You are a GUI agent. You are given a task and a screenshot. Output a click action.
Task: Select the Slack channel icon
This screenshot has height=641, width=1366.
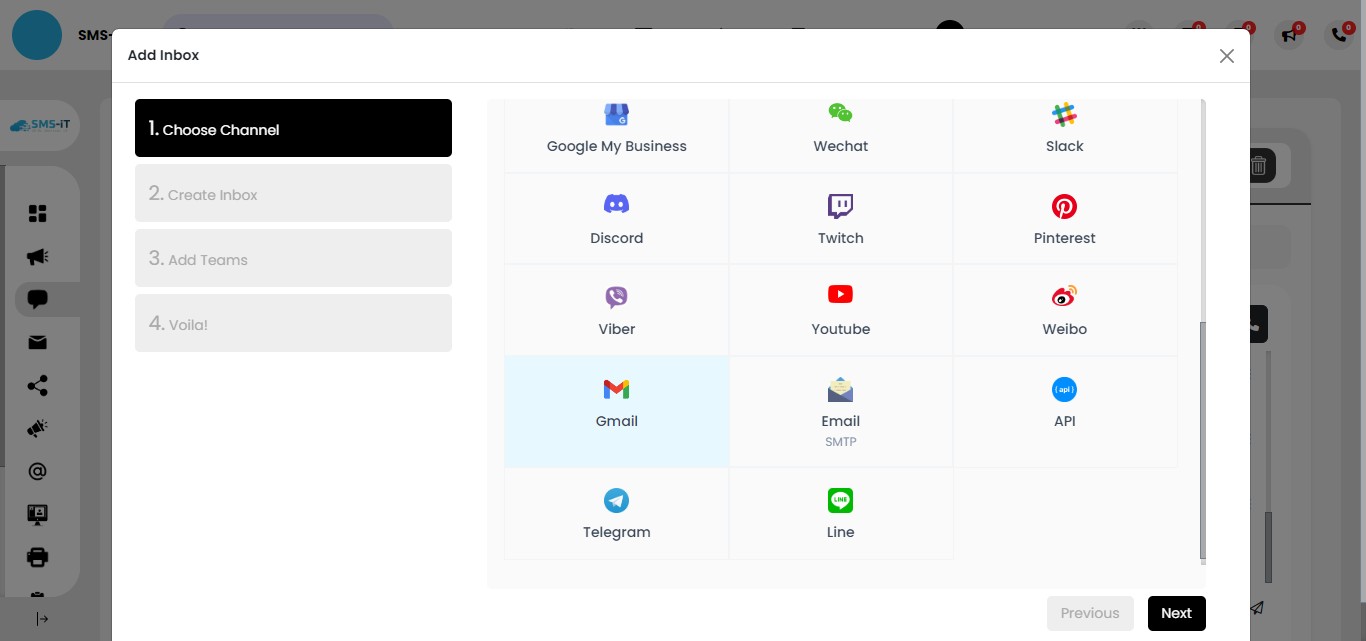pyautogui.click(x=1064, y=114)
